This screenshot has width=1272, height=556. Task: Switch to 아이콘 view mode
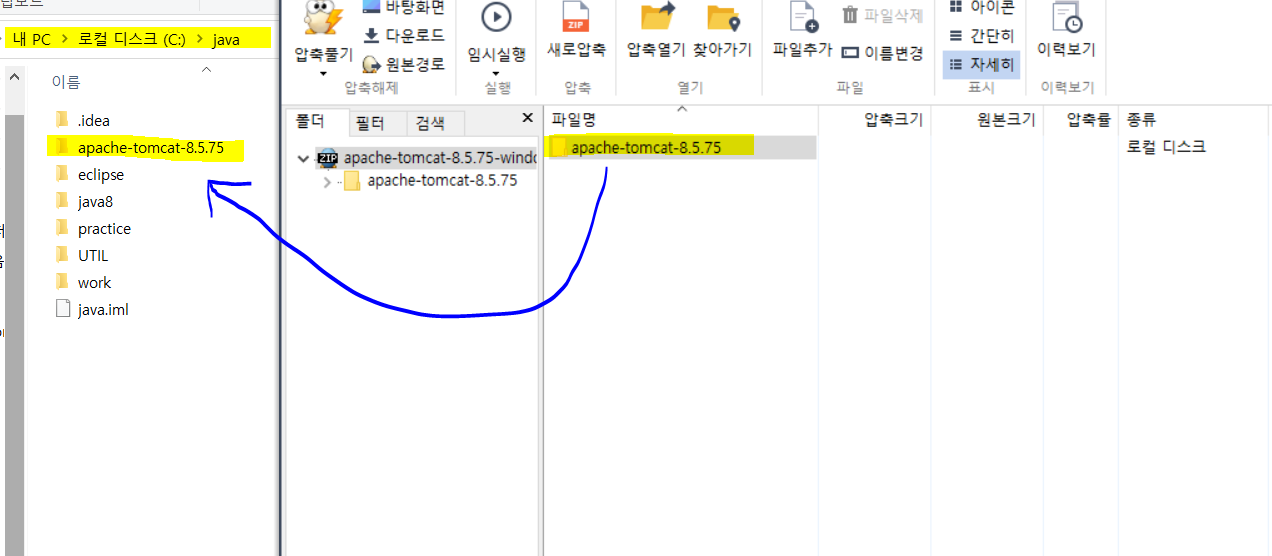[981, 8]
